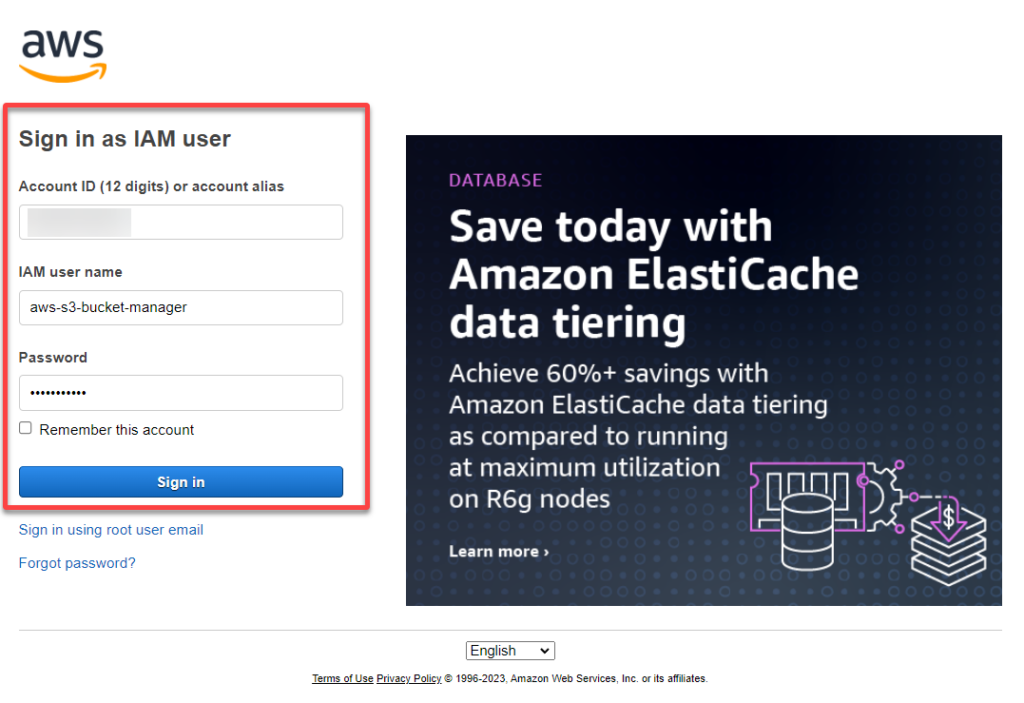This screenshot has height=703, width=1024.
Task: Open the Forgot password link
Action: point(77,563)
